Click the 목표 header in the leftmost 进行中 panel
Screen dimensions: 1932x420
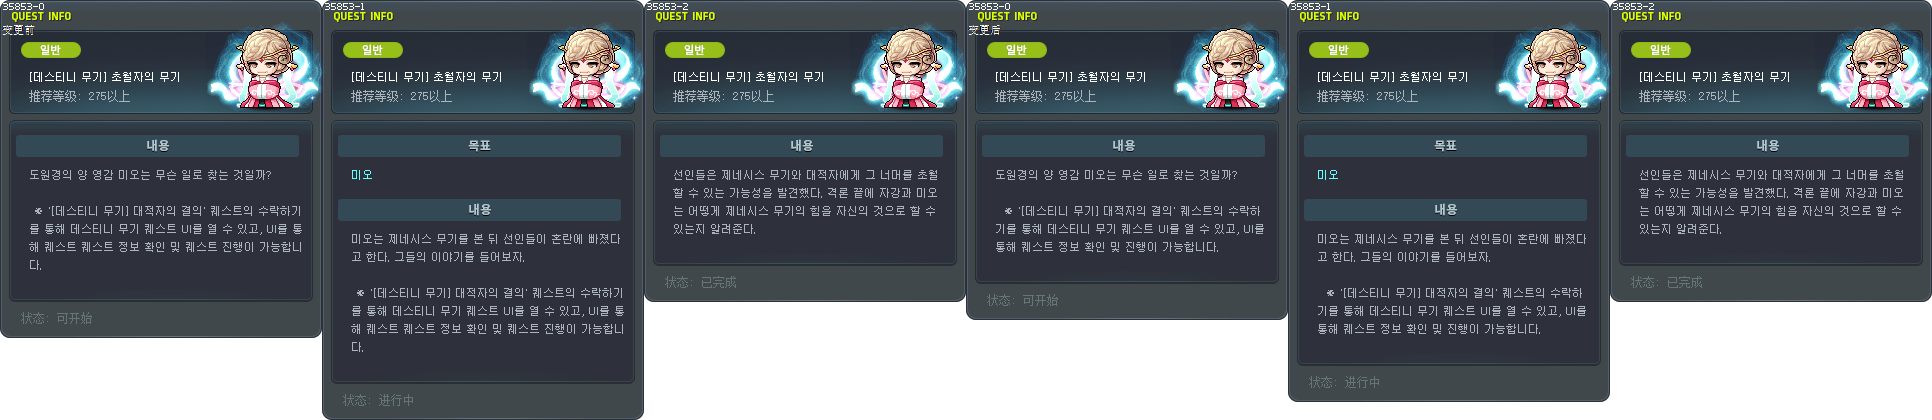coord(479,146)
